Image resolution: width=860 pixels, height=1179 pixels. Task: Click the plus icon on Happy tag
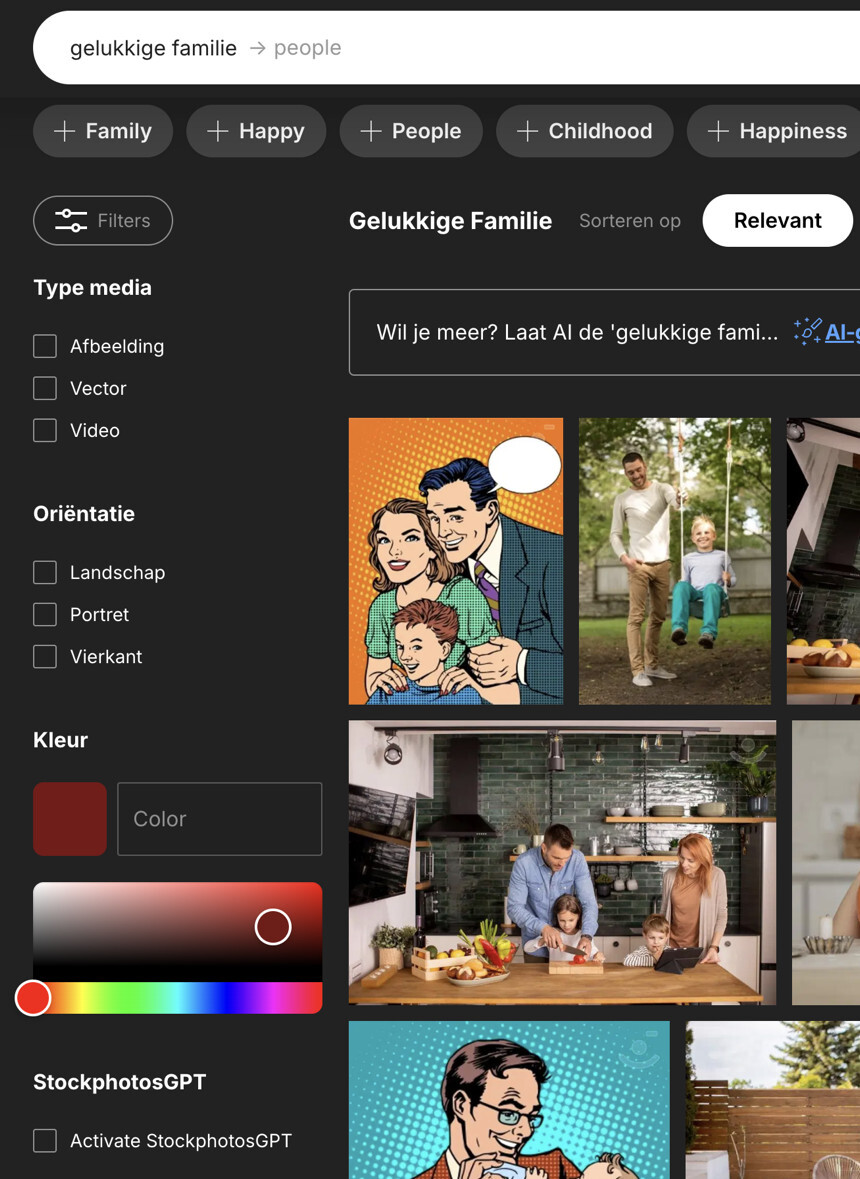pyautogui.click(x=217, y=131)
